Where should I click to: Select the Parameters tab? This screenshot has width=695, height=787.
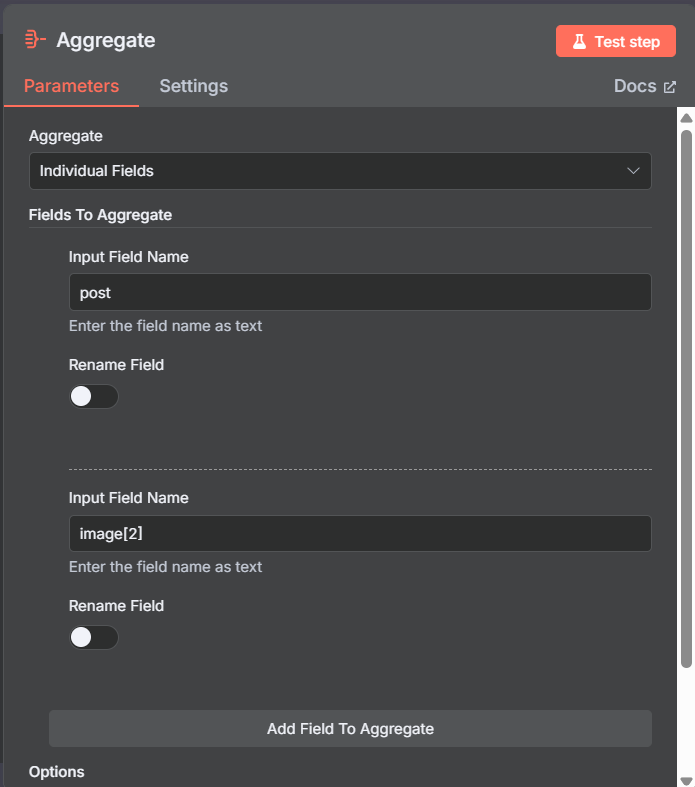[x=71, y=86]
